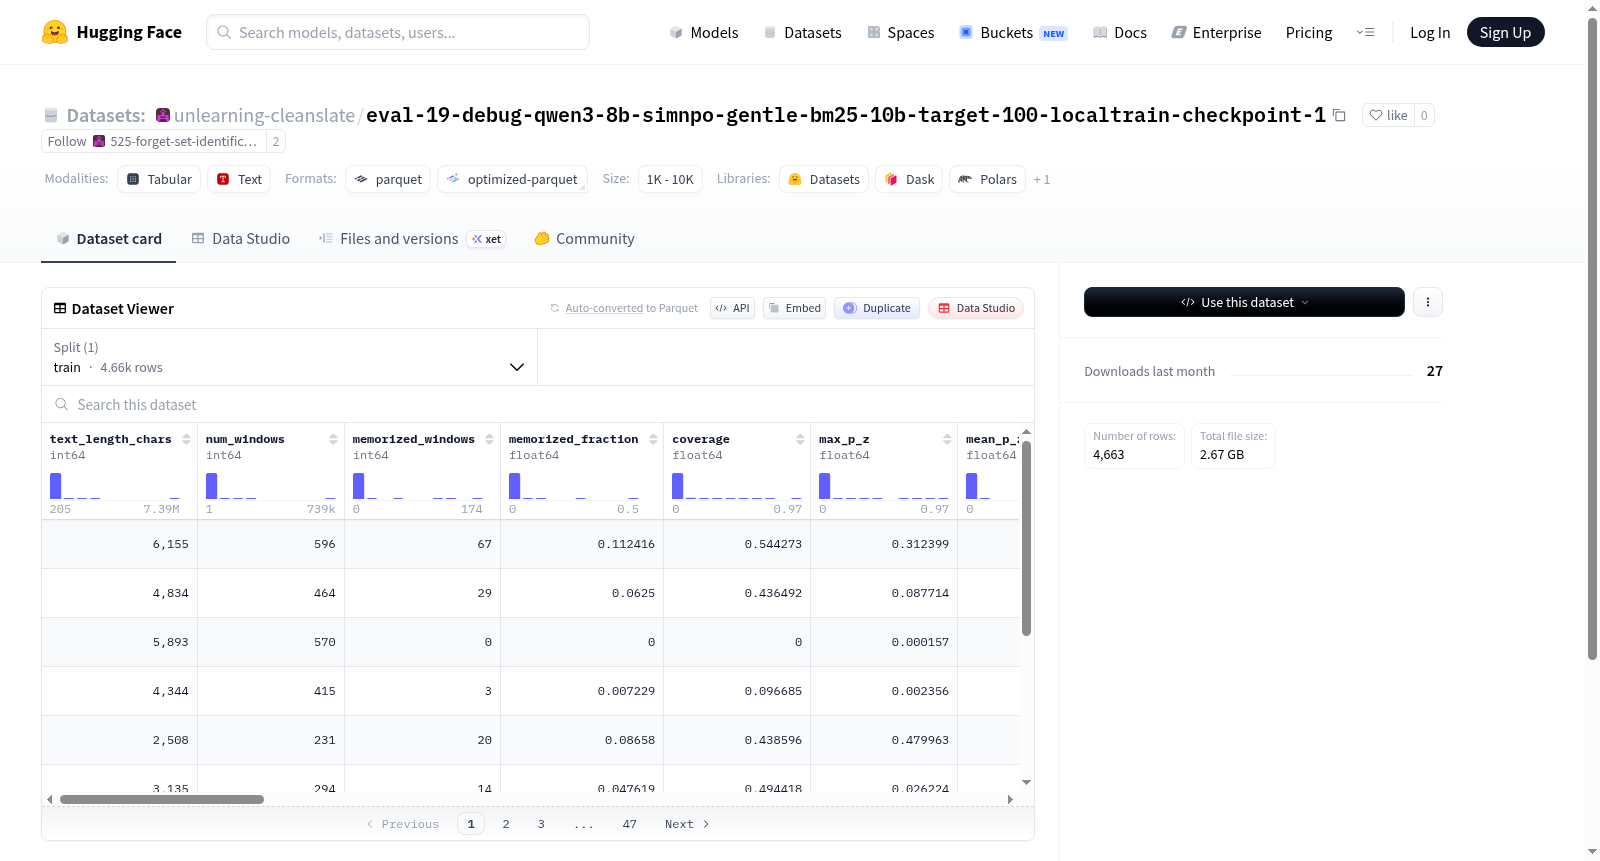
Task: Copy the dataset name with the copy icon
Action: (x=1339, y=115)
